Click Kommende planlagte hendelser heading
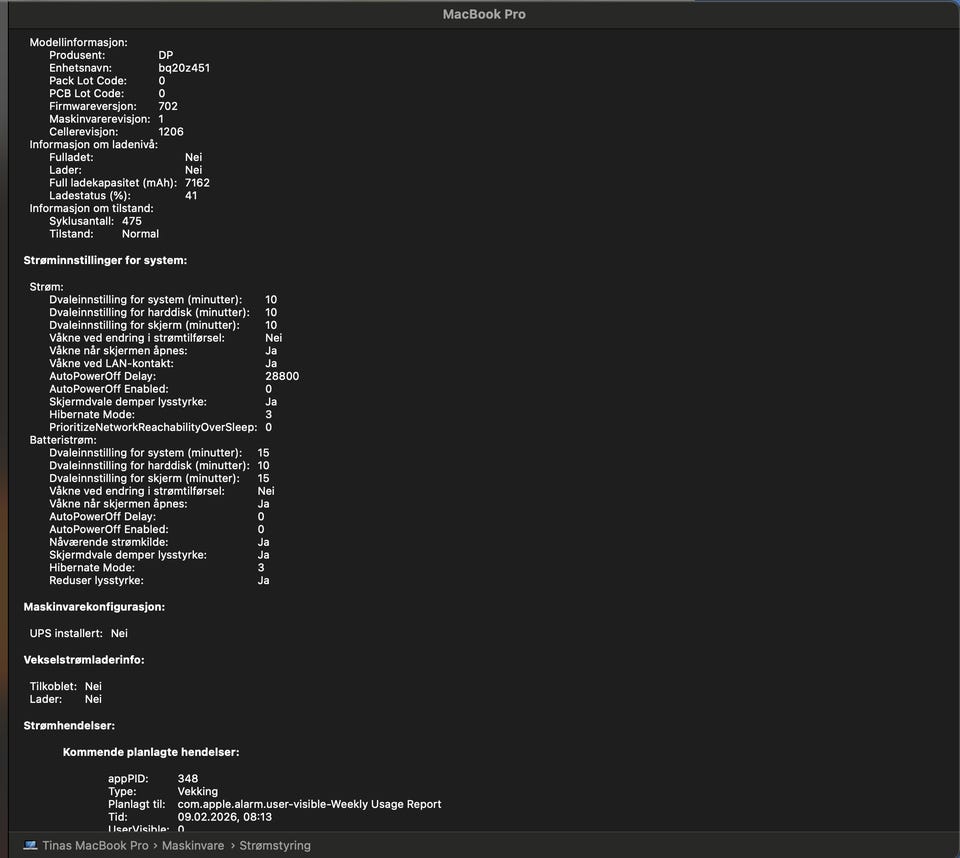The width and height of the screenshot is (960, 858). pyautogui.click(x=151, y=752)
